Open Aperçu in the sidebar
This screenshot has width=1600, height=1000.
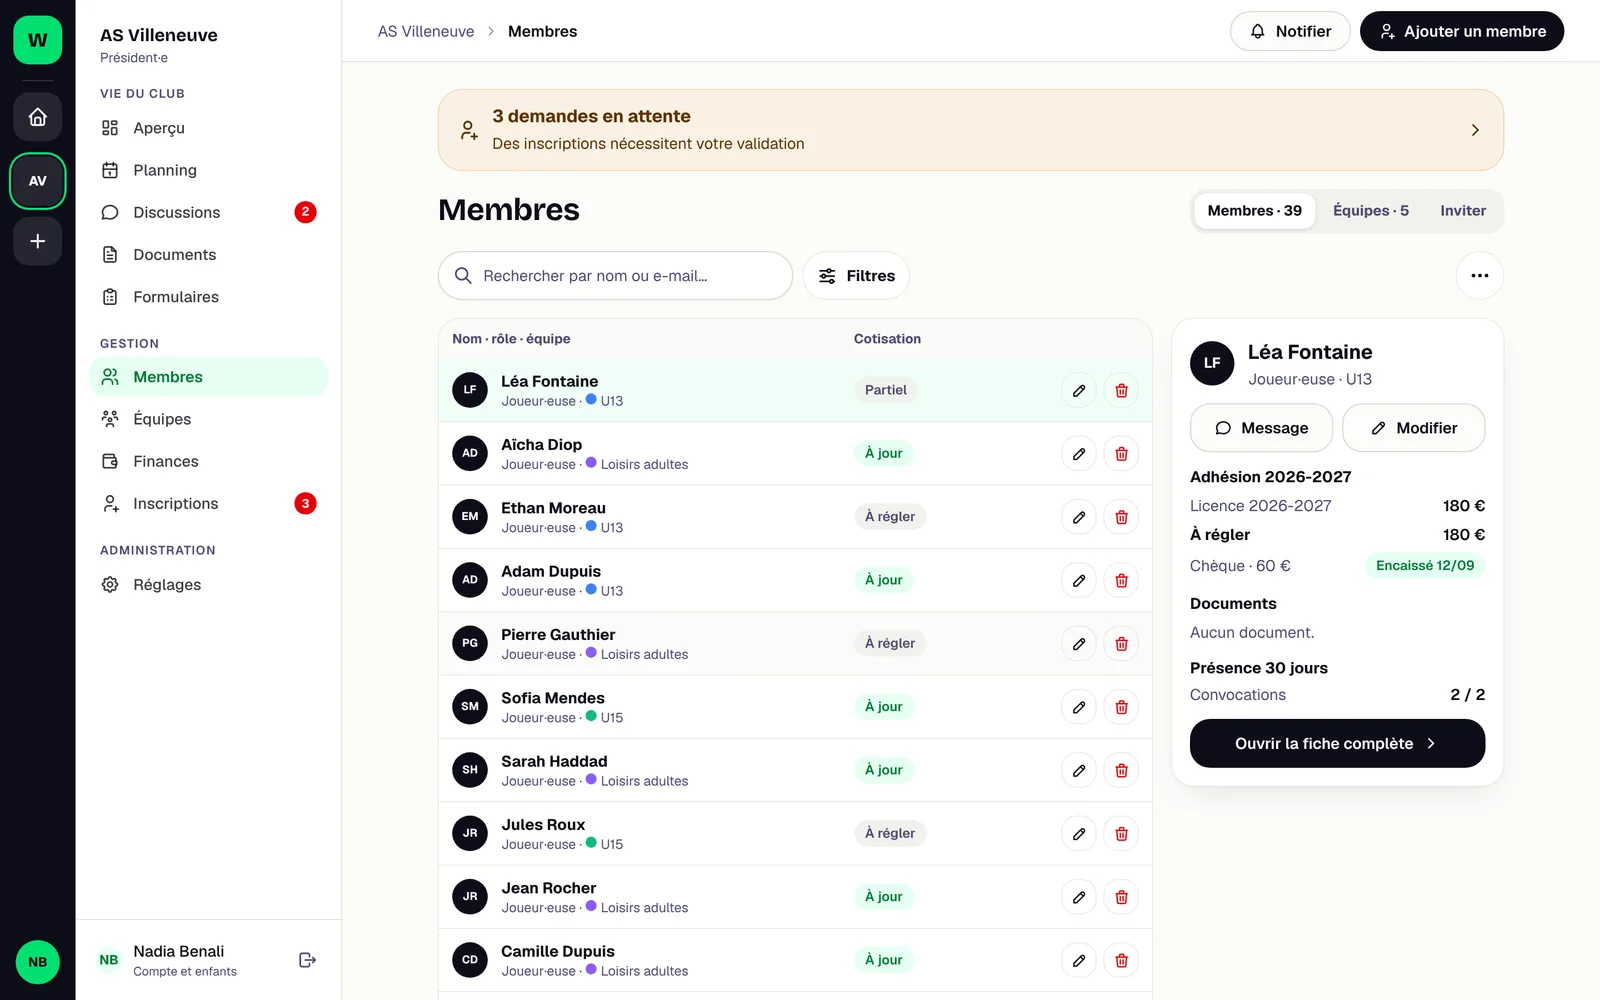[208, 128]
